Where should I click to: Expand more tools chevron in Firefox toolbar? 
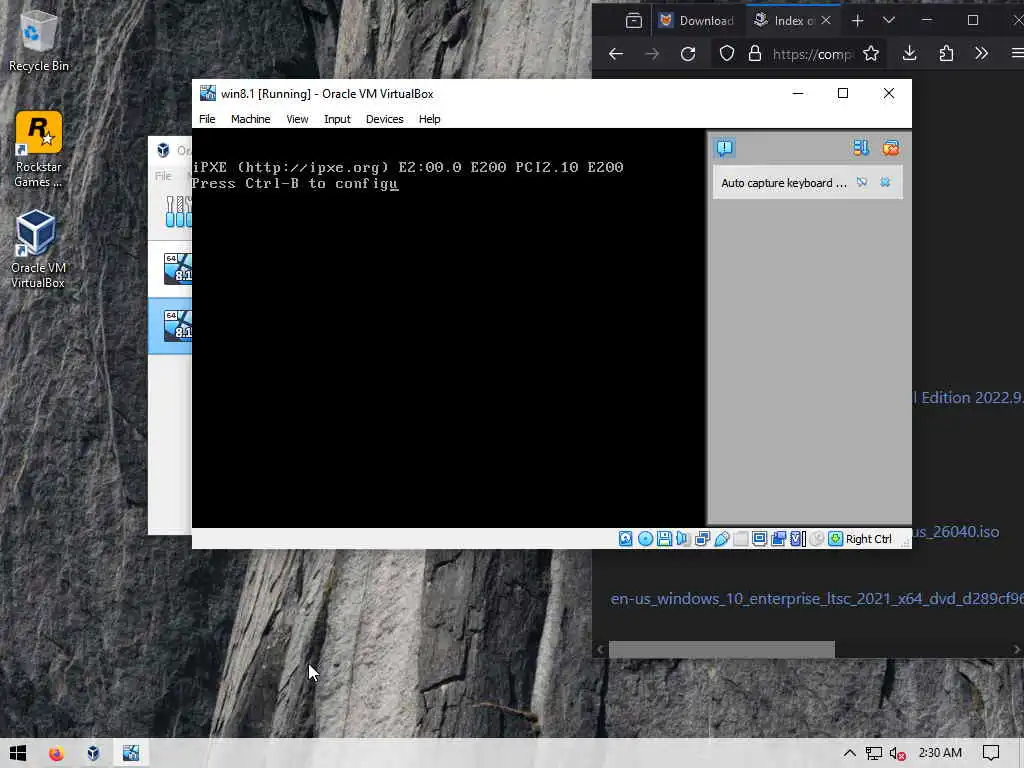981,54
